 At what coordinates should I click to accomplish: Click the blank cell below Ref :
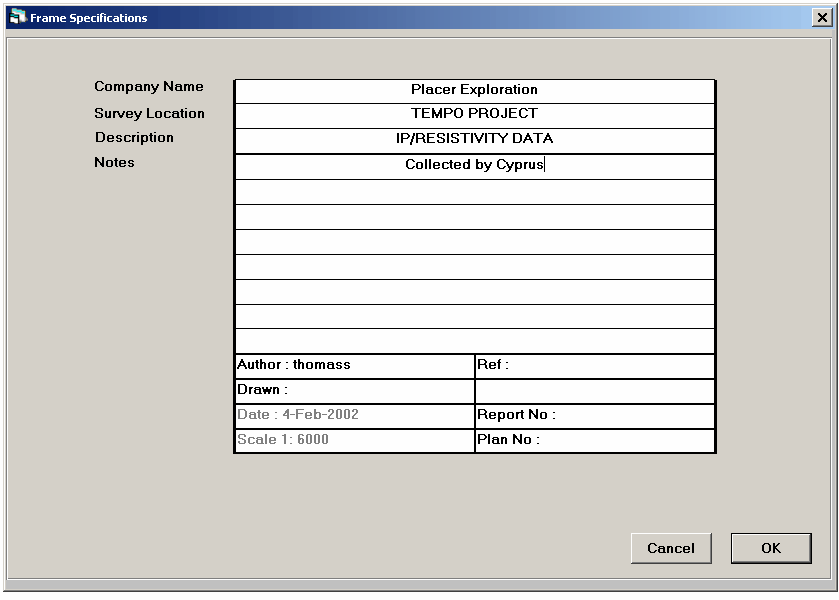click(595, 391)
